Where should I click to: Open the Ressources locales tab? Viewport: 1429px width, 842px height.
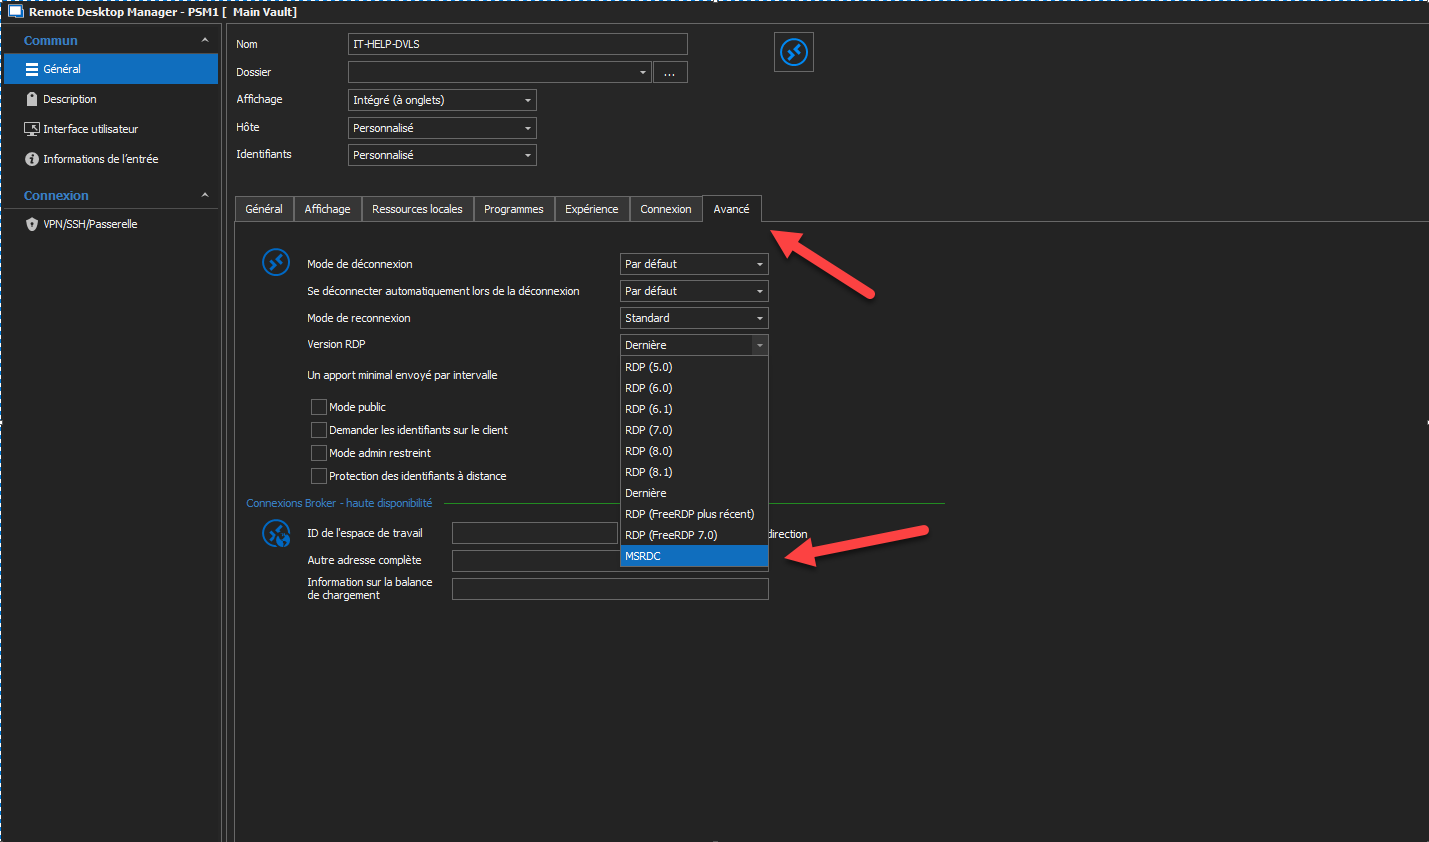(417, 209)
